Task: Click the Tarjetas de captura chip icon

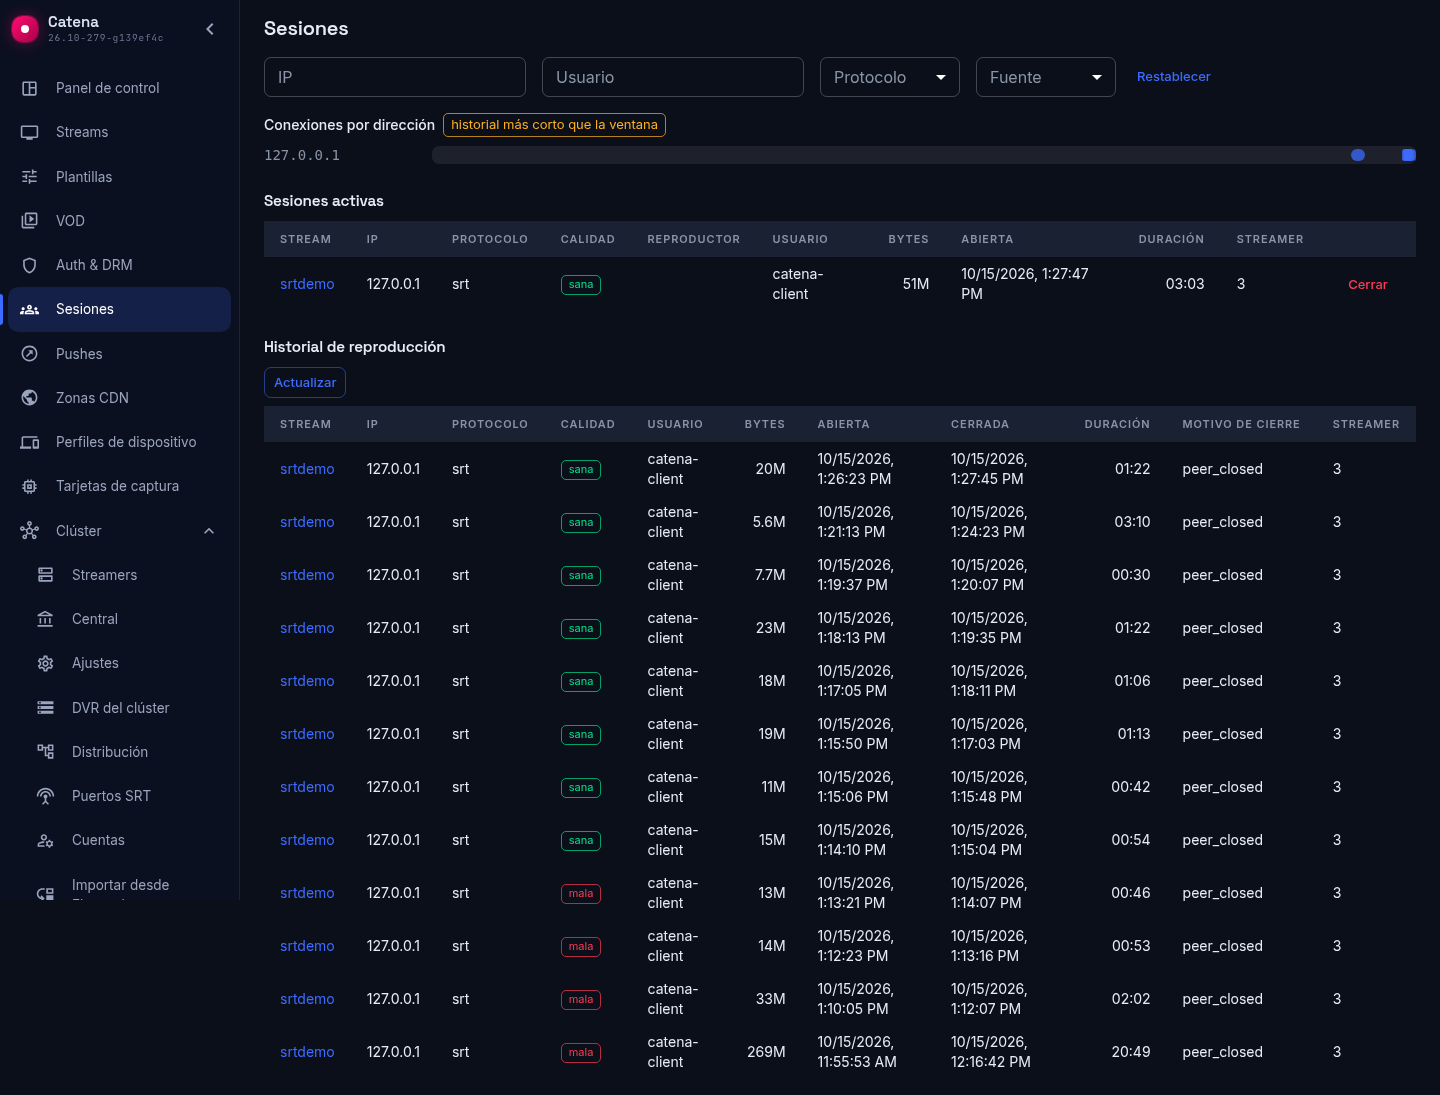Action: click(30, 486)
